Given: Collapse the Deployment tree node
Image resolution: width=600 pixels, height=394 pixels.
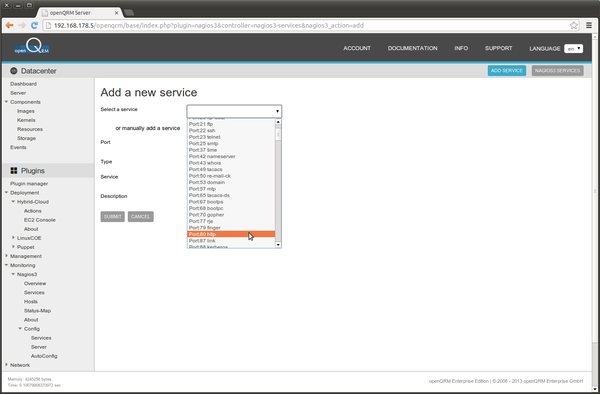Looking at the screenshot, I should tap(7, 192).
